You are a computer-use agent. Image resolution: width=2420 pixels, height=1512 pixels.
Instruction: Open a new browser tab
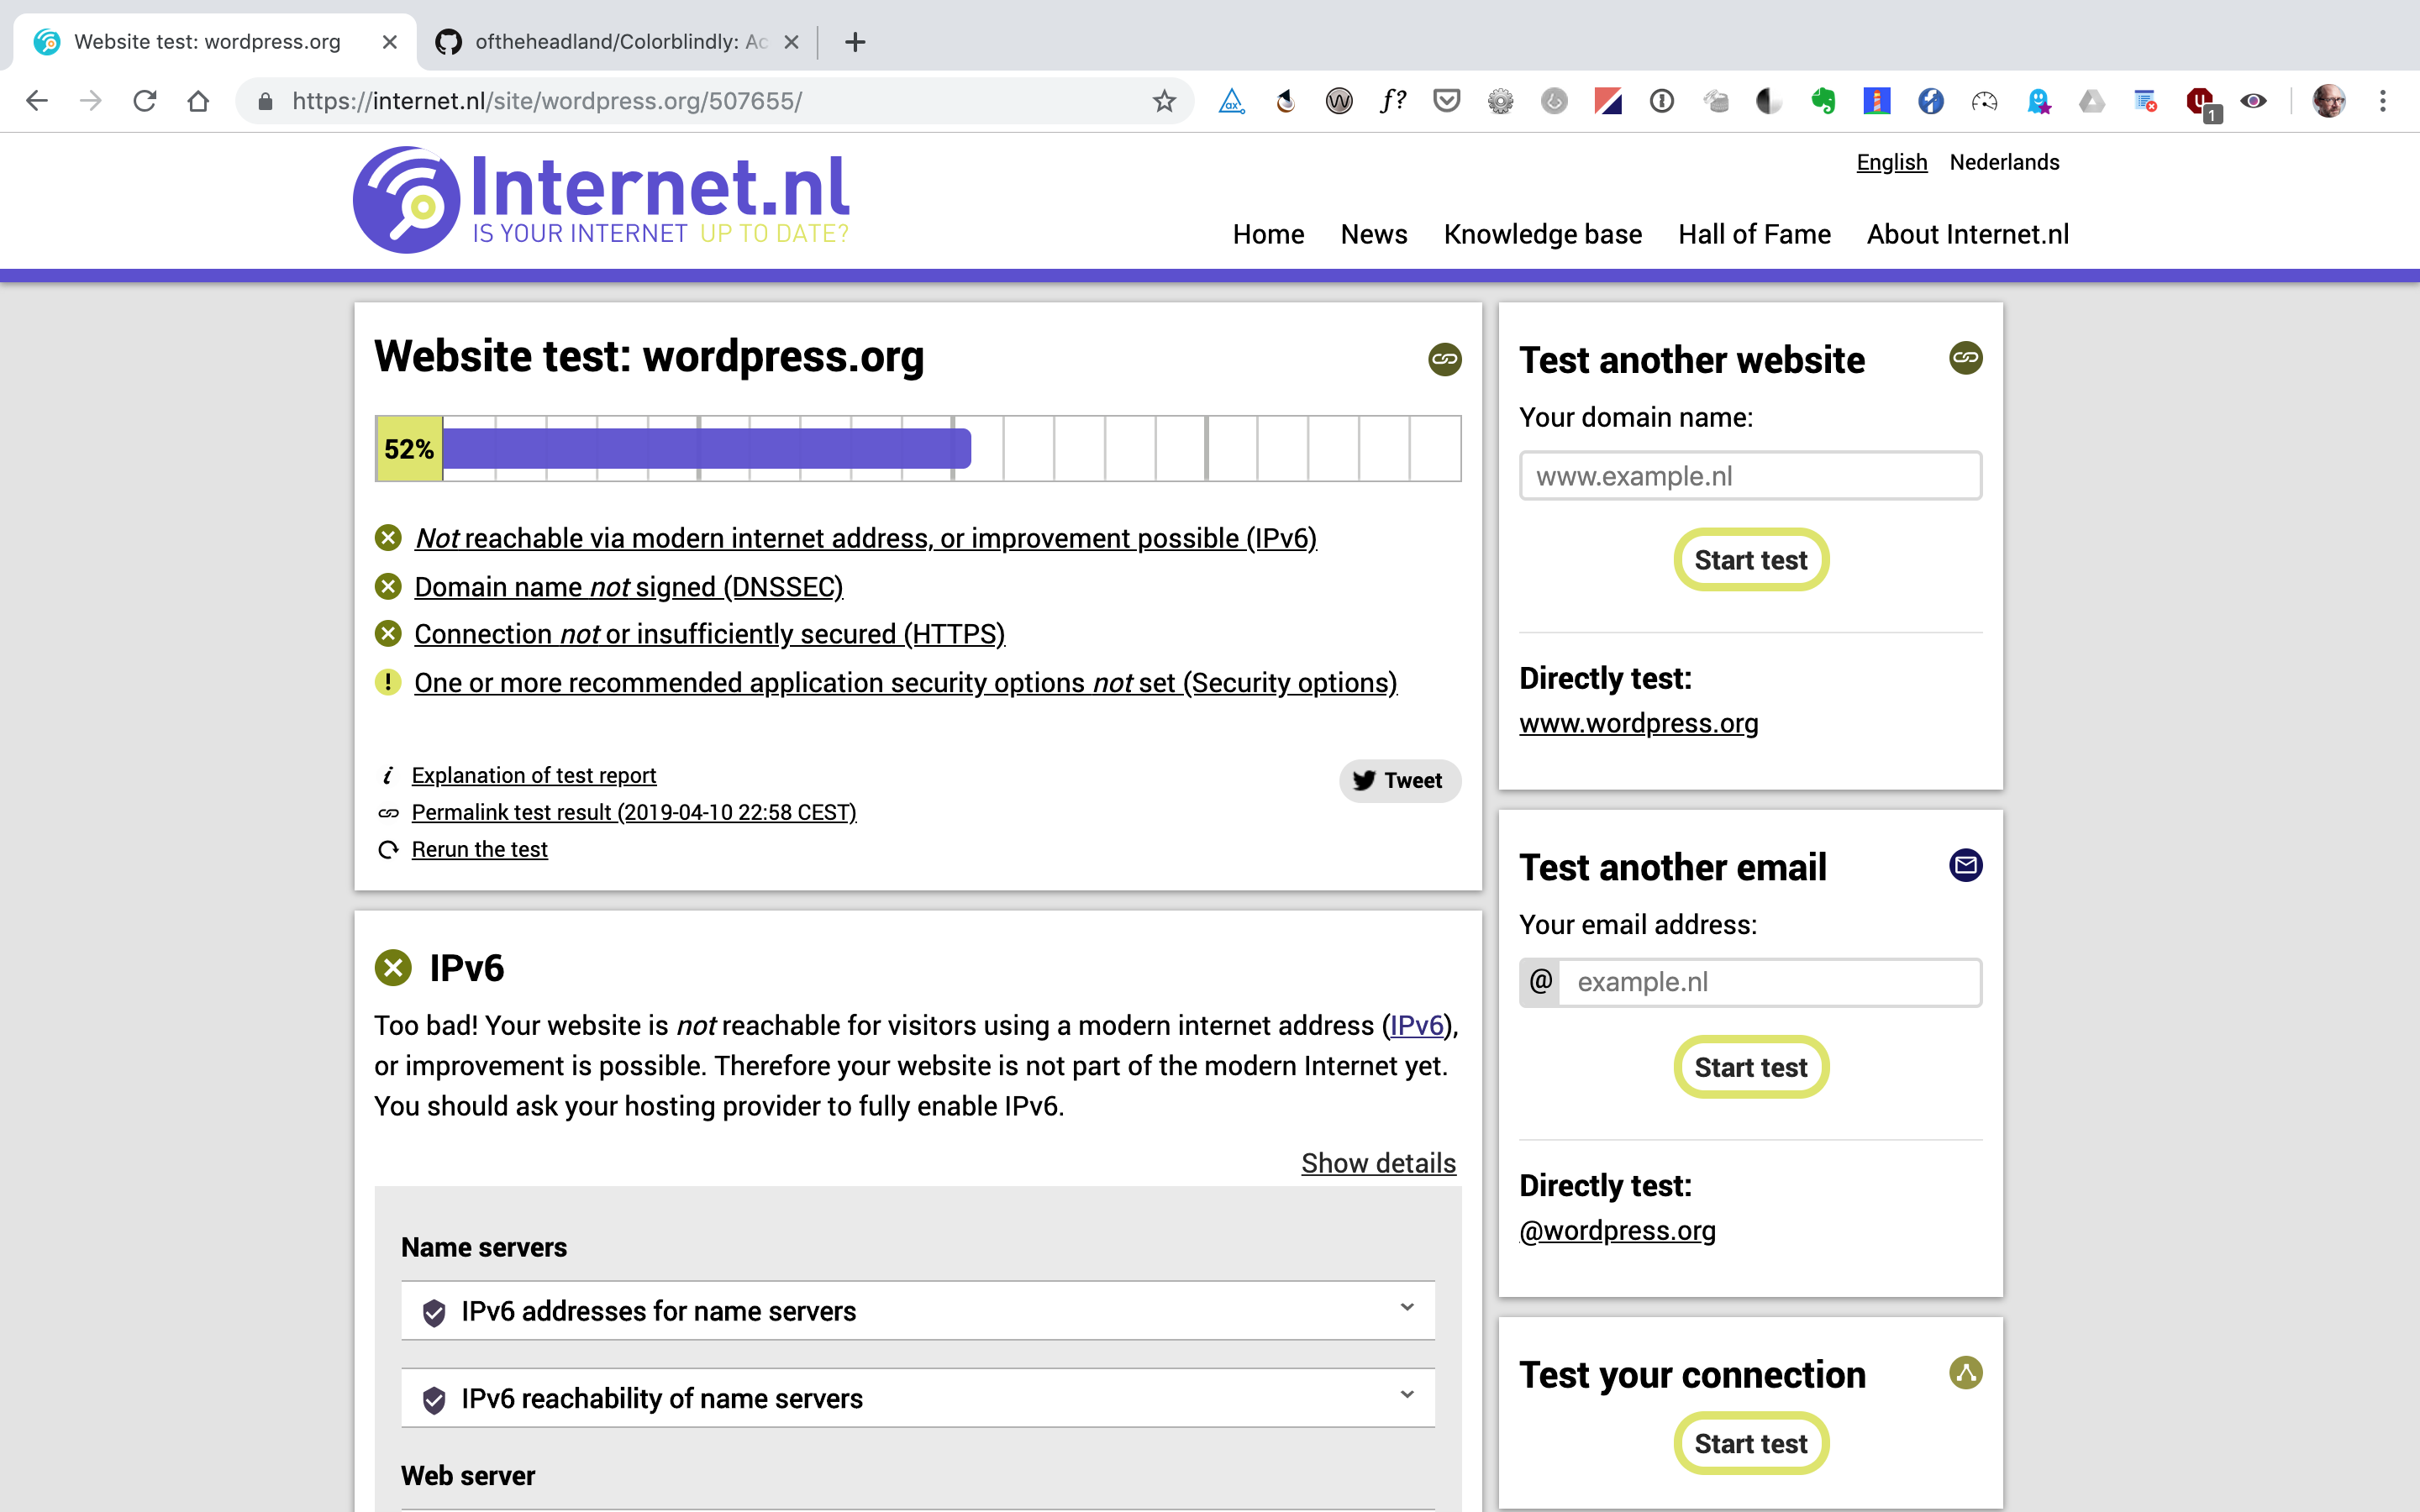(855, 42)
